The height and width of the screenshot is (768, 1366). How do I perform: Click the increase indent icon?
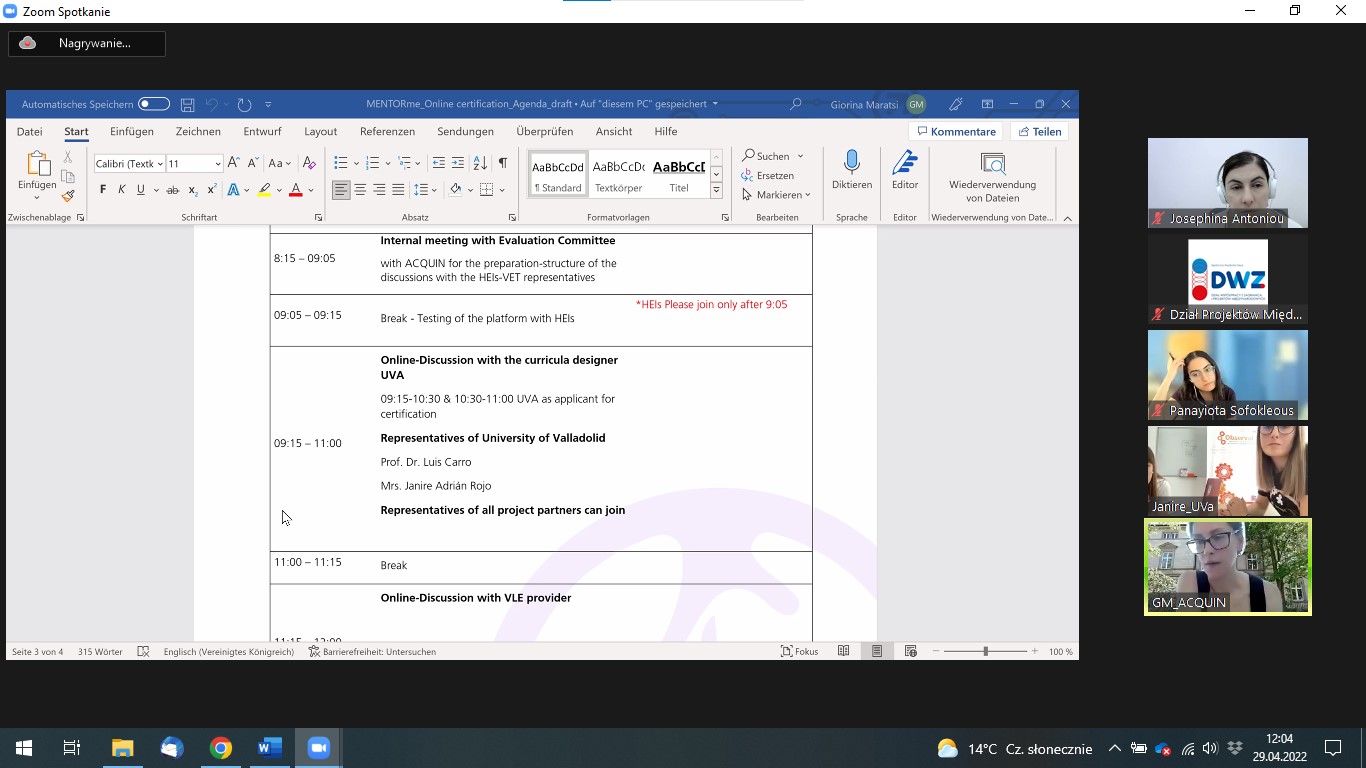tap(458, 163)
